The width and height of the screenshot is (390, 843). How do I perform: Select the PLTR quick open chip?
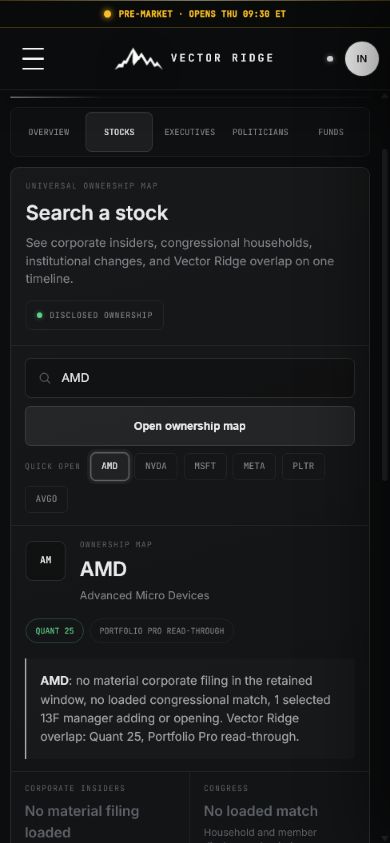pos(303,466)
